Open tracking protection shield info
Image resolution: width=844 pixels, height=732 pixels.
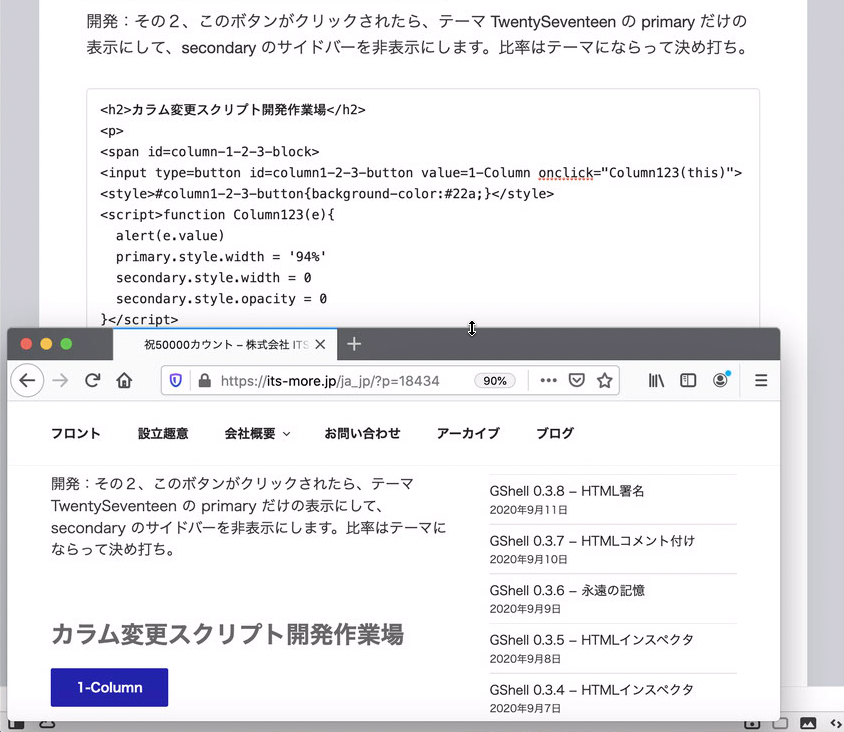pos(176,380)
